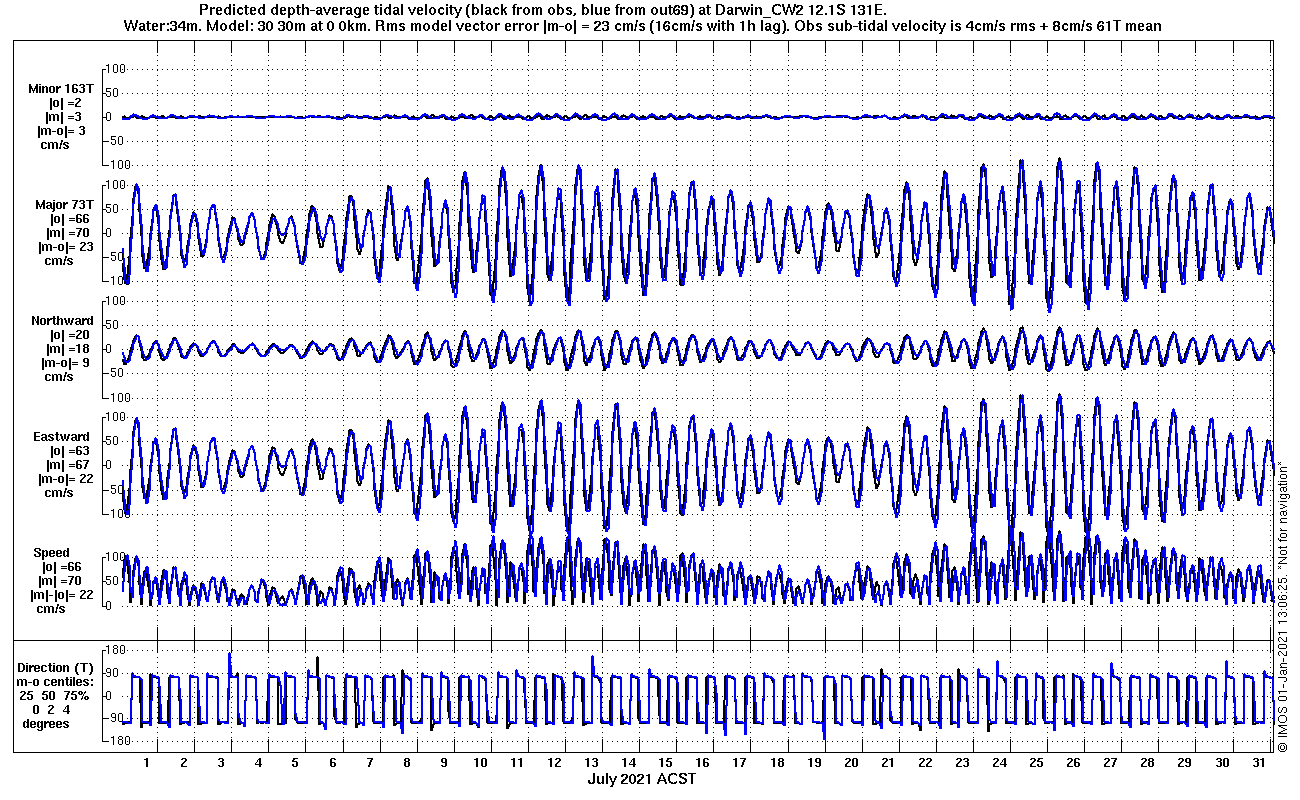Screen dimensions: 1300x800
Task: Click the day '15' tick label on x-axis
Action: (x=665, y=763)
